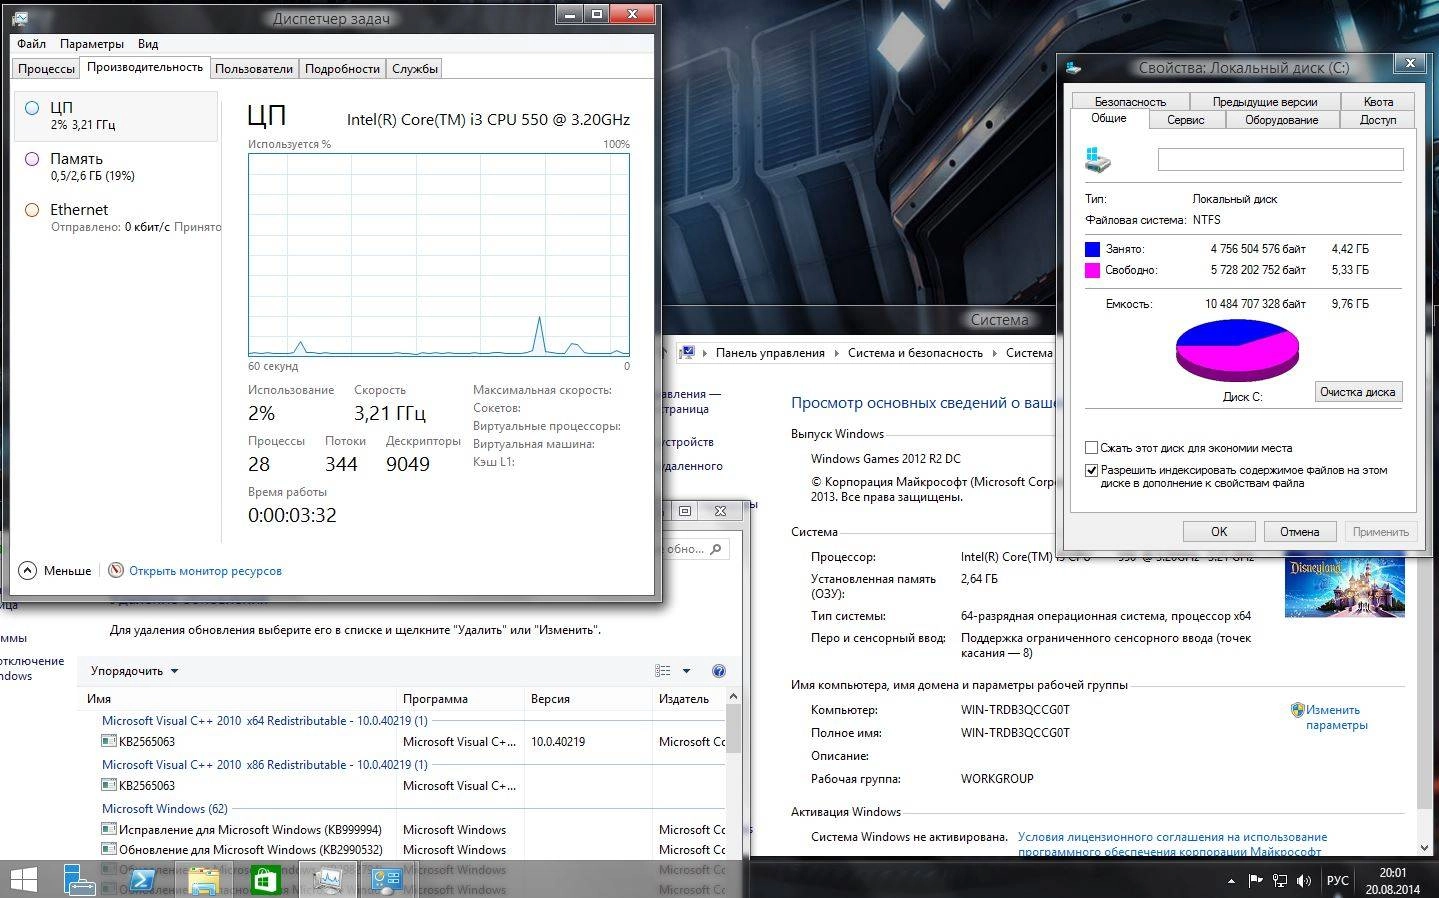
Task: Click the Control Panel breadcrumb icon
Action: click(687, 353)
